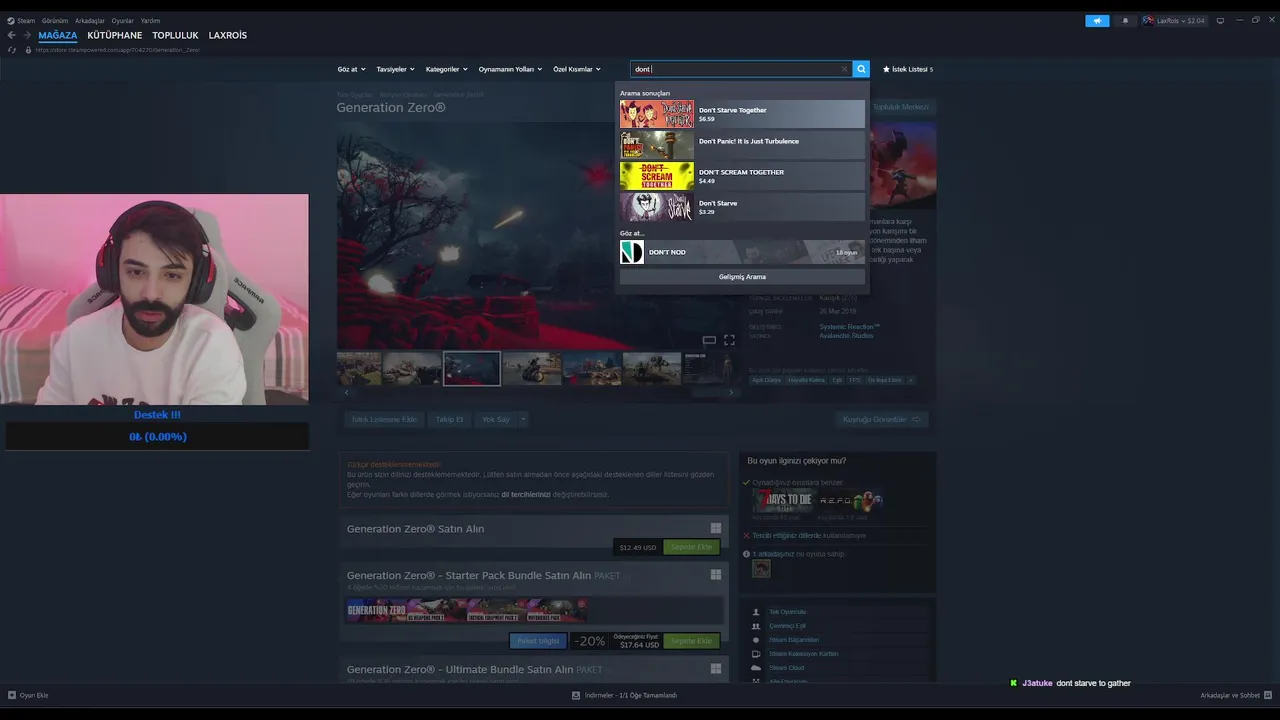Reload the store page
The width and height of the screenshot is (1280, 720).
click(12, 49)
